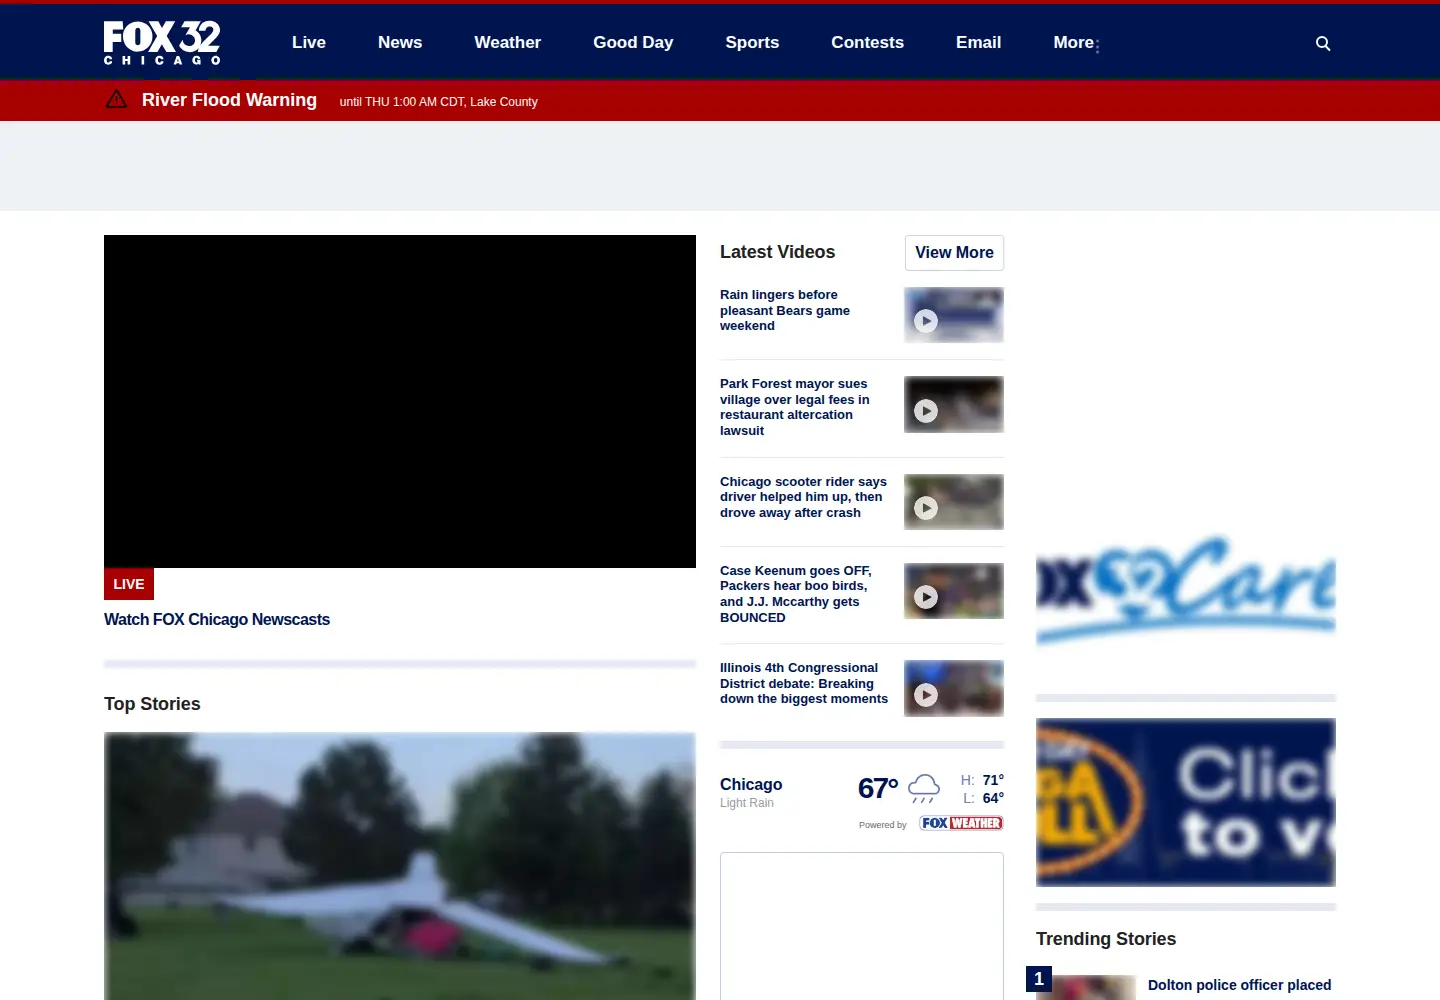Open Case Keenum goes OFF headline
The height and width of the screenshot is (1000, 1440).
(796, 594)
